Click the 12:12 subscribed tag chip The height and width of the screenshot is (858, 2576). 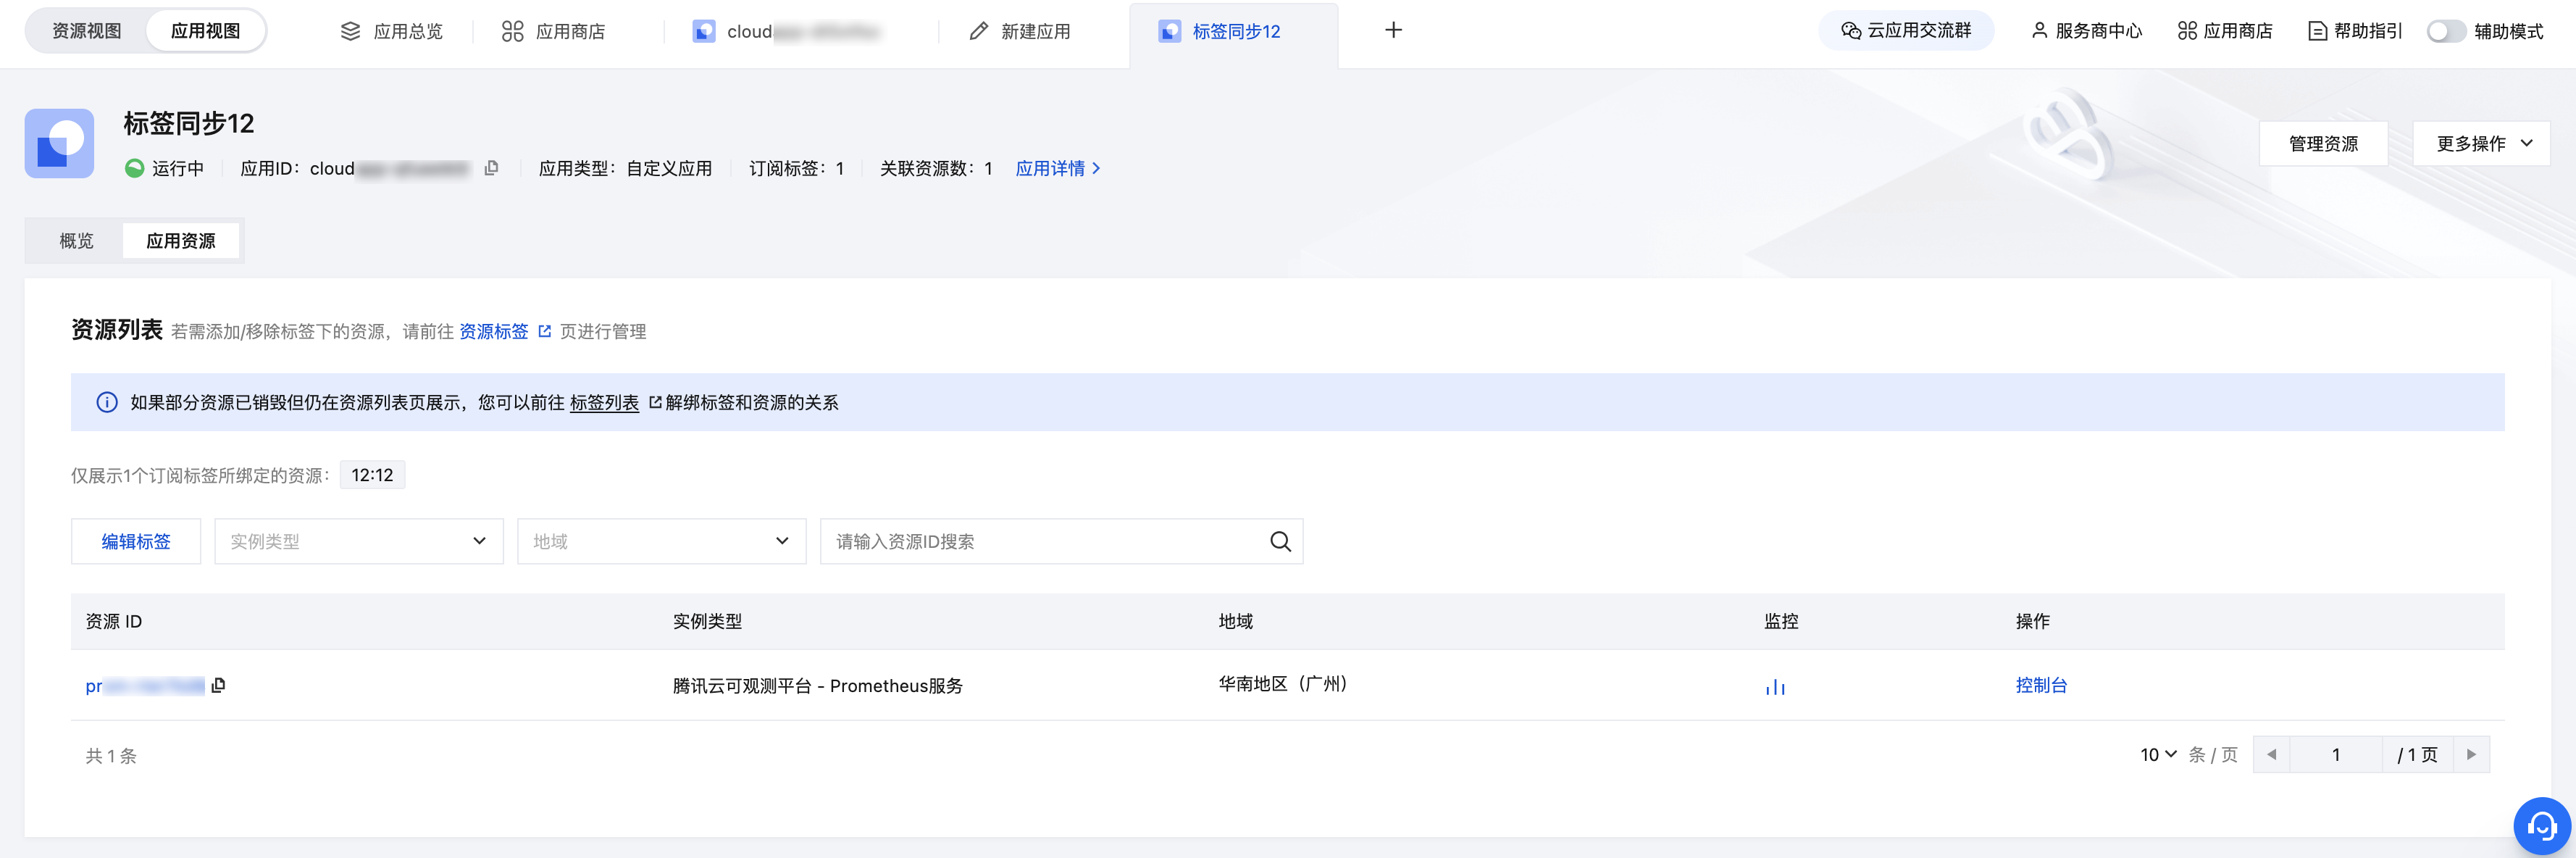[372, 475]
